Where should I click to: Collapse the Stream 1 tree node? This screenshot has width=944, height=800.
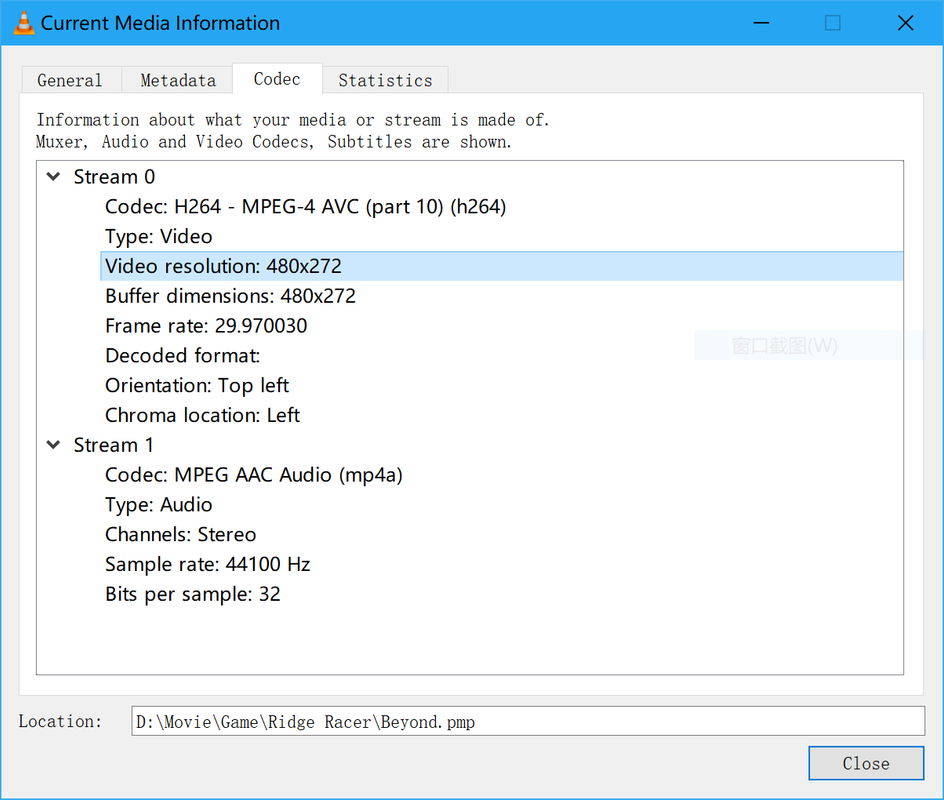54,445
